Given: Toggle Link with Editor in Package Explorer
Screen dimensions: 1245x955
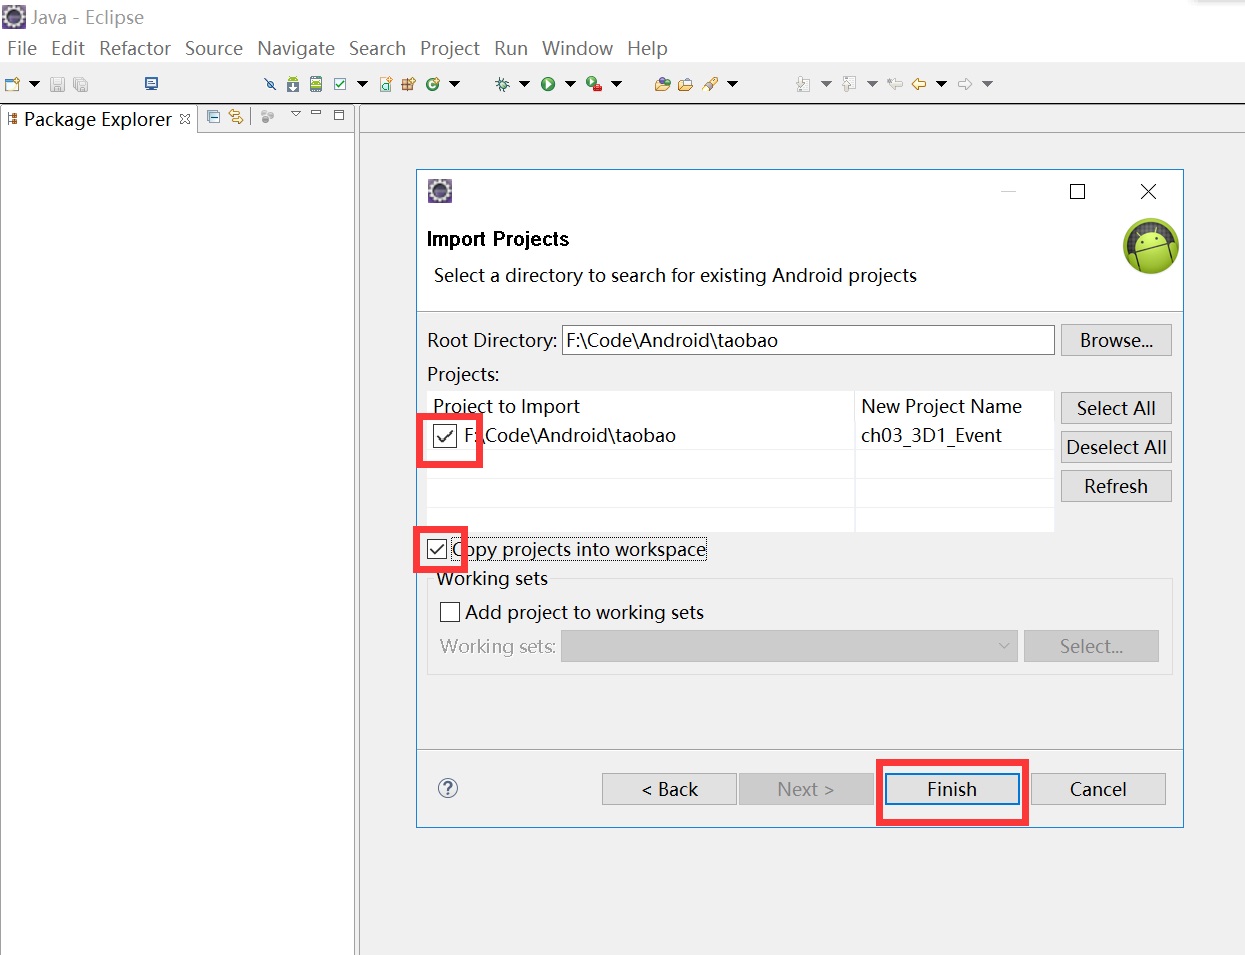Looking at the screenshot, I should click(237, 117).
